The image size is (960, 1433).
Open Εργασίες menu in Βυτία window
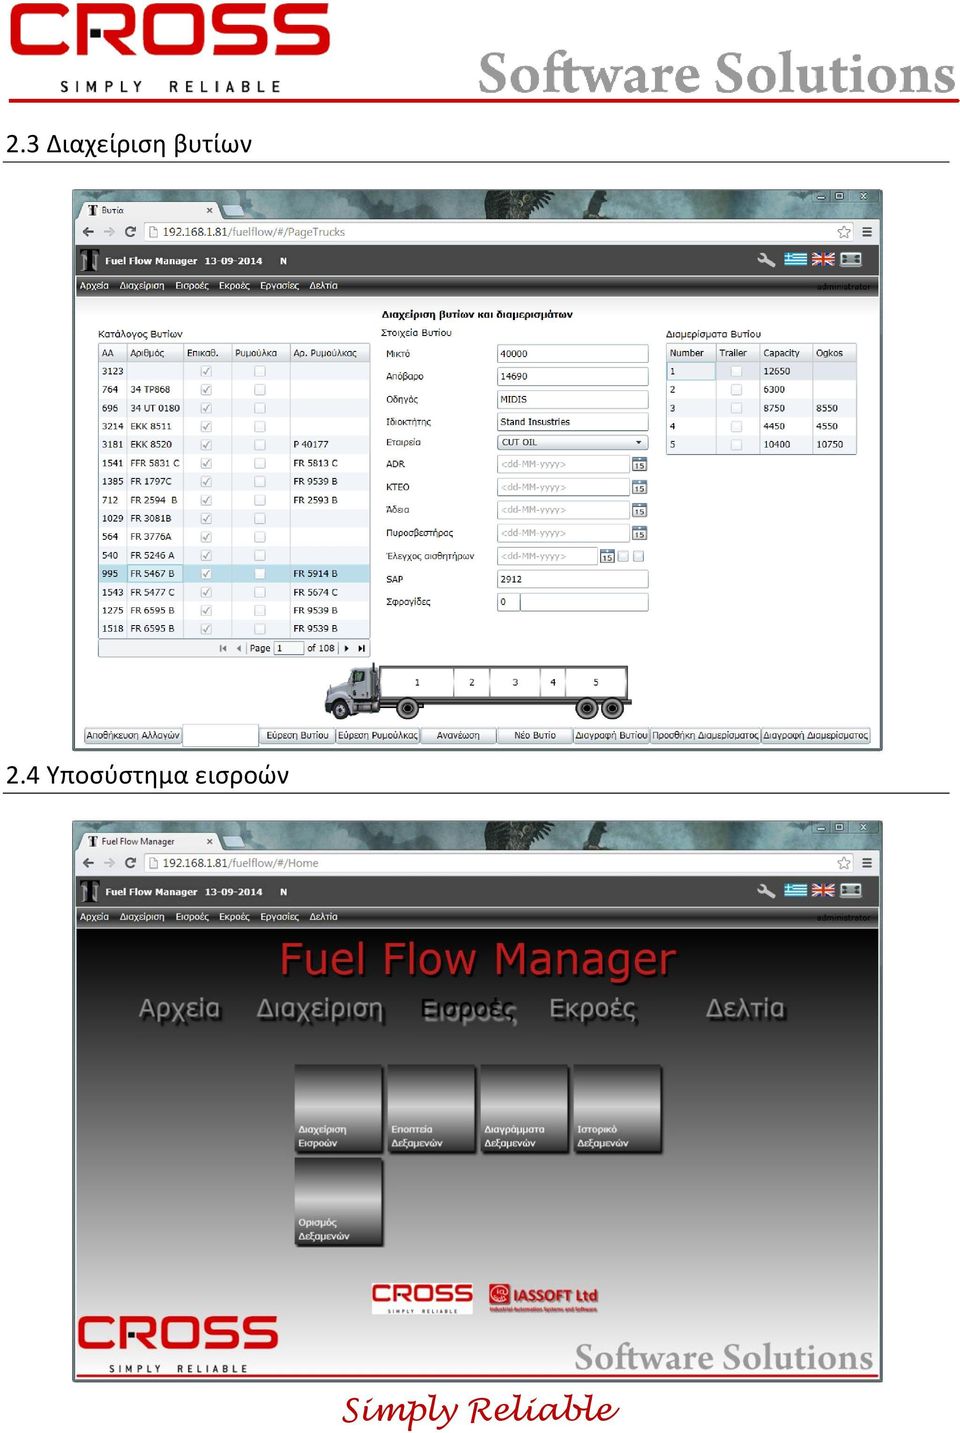[279, 286]
